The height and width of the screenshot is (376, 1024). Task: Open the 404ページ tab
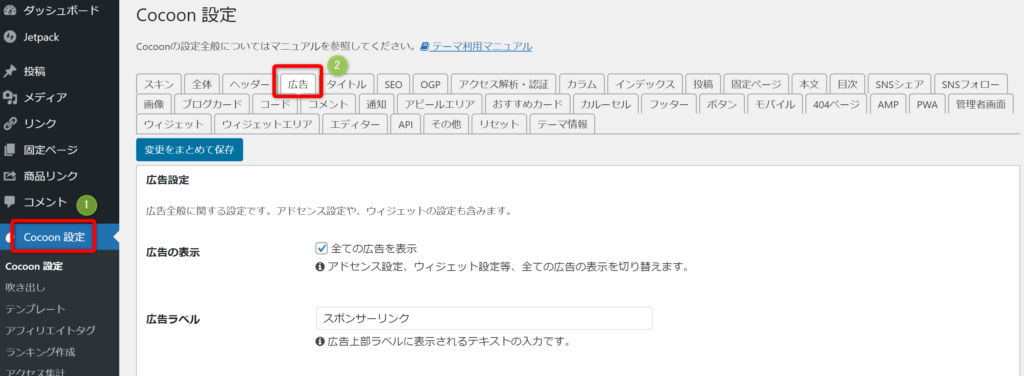837,104
